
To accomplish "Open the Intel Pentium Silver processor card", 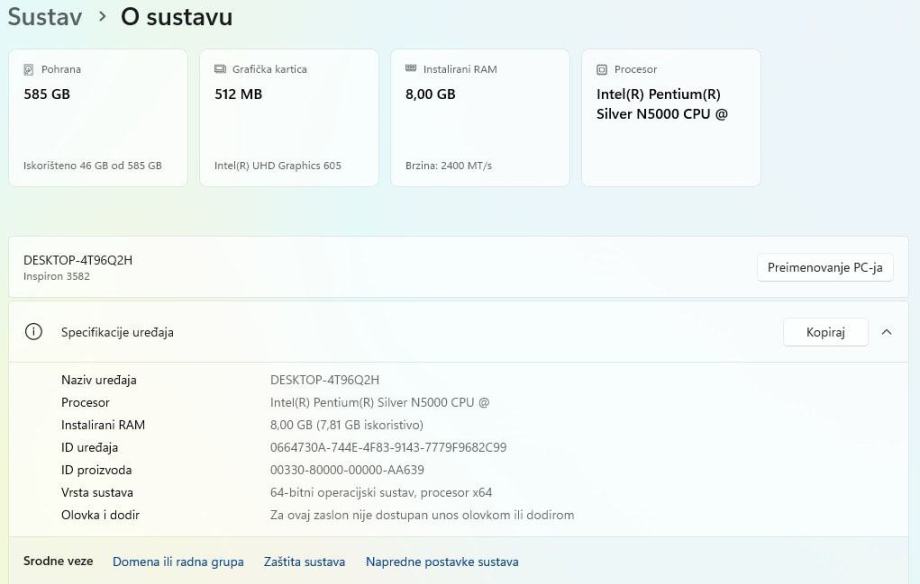I will (x=671, y=118).
